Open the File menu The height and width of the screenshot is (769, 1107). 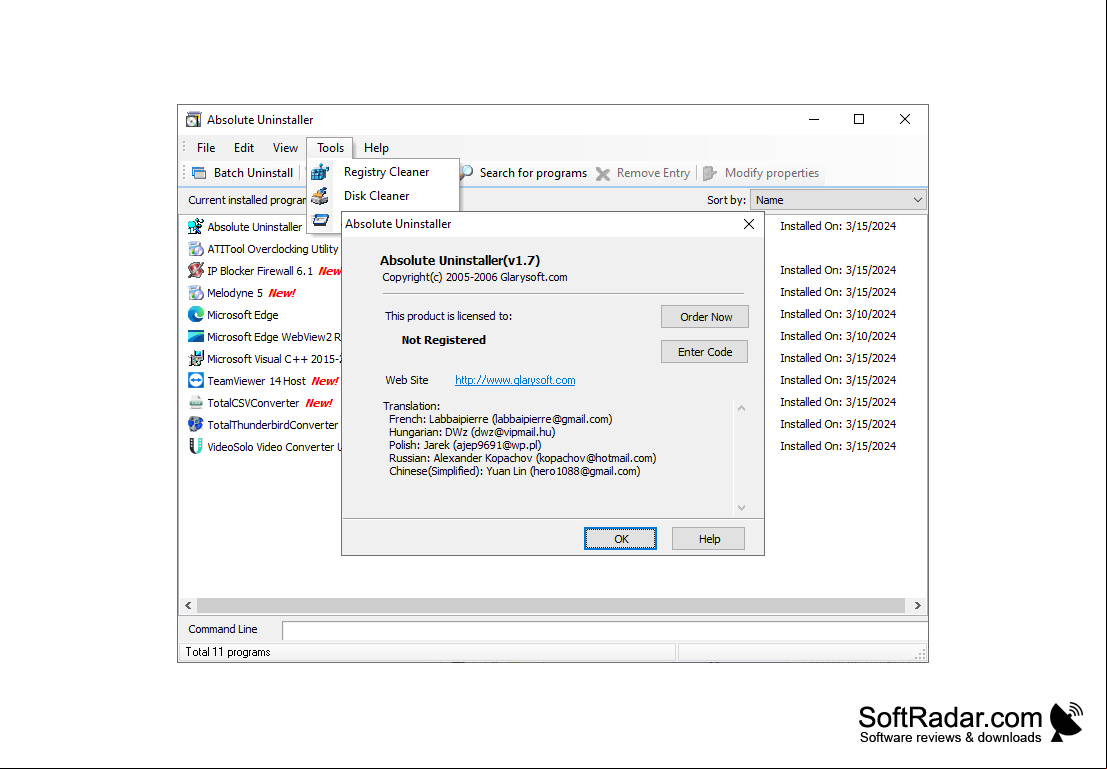pos(206,148)
